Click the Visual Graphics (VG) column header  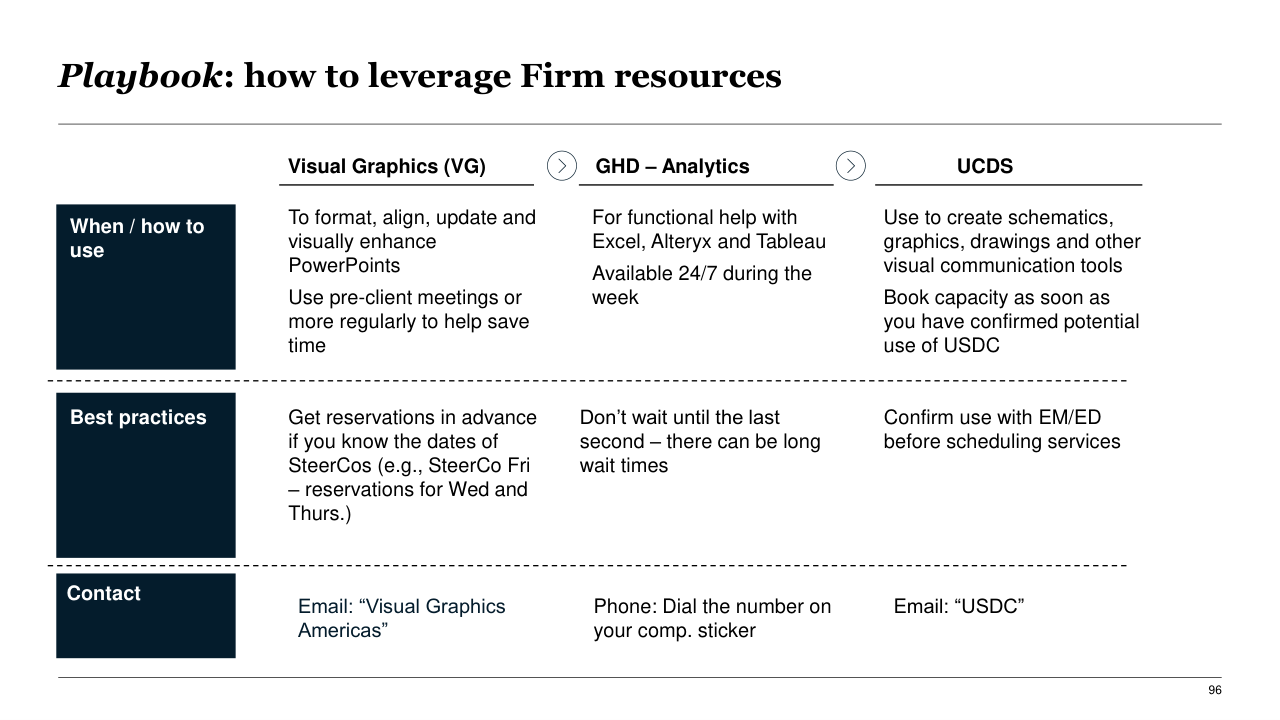click(x=387, y=167)
